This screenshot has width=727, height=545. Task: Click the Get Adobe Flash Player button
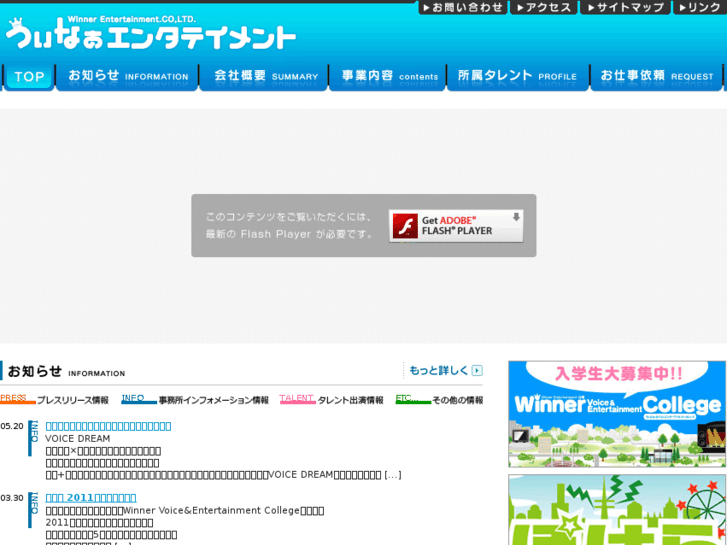click(x=456, y=226)
